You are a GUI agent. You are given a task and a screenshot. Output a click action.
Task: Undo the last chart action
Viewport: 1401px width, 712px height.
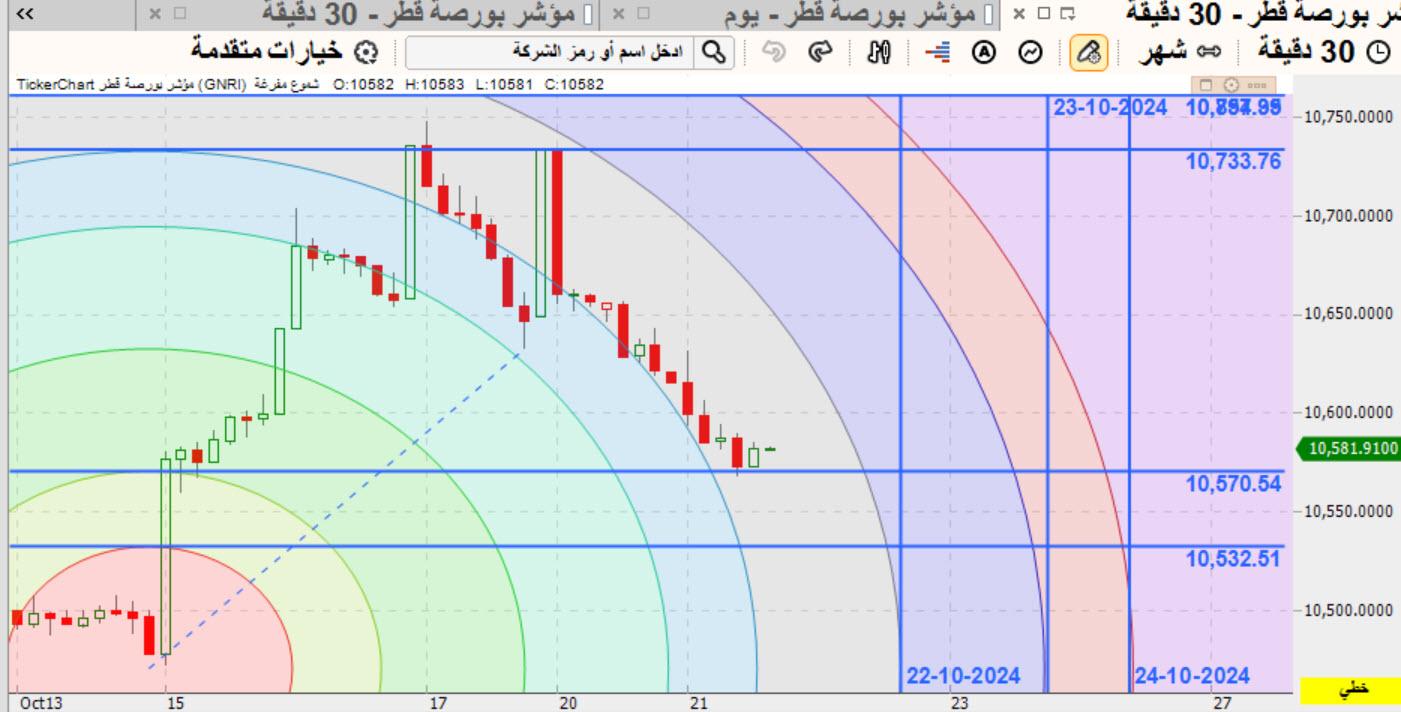tap(773, 52)
